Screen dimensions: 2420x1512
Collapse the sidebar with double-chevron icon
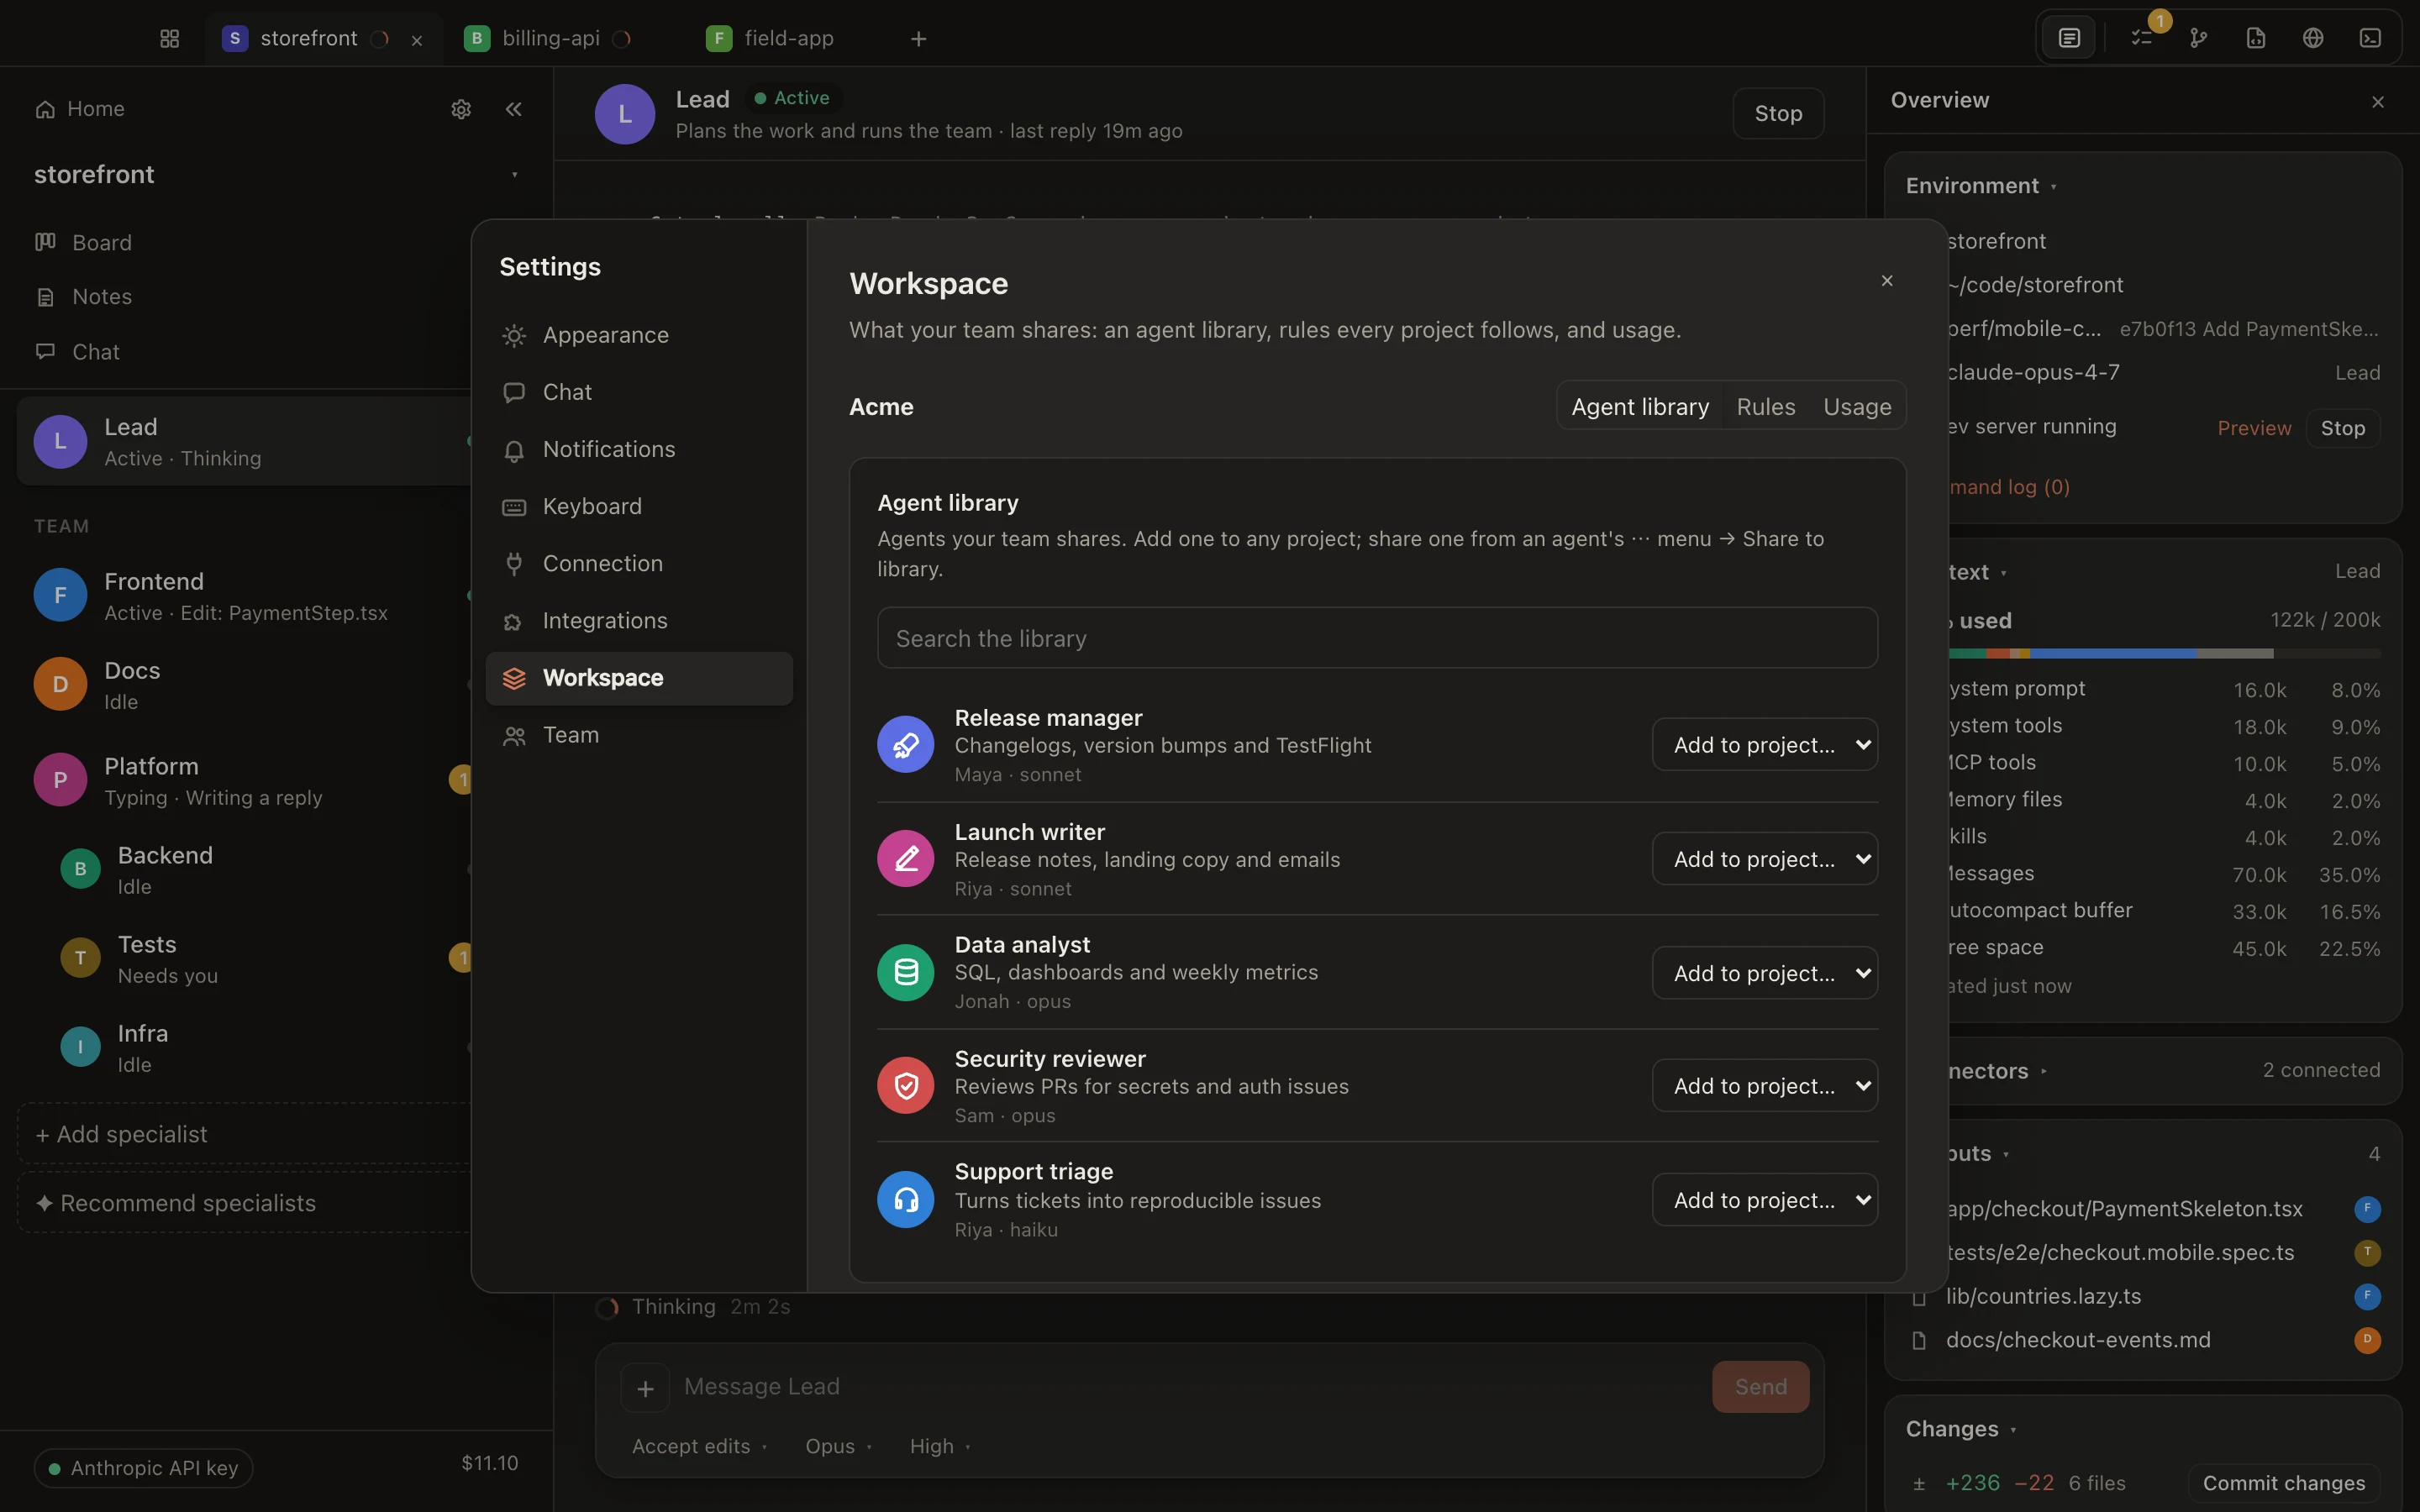pyautogui.click(x=514, y=109)
